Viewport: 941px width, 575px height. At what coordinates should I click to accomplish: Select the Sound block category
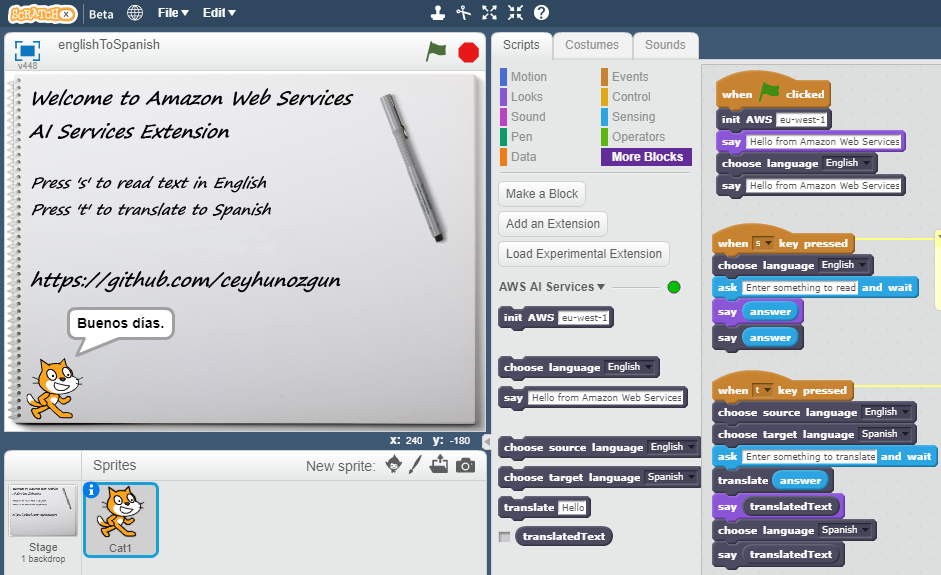click(528, 116)
